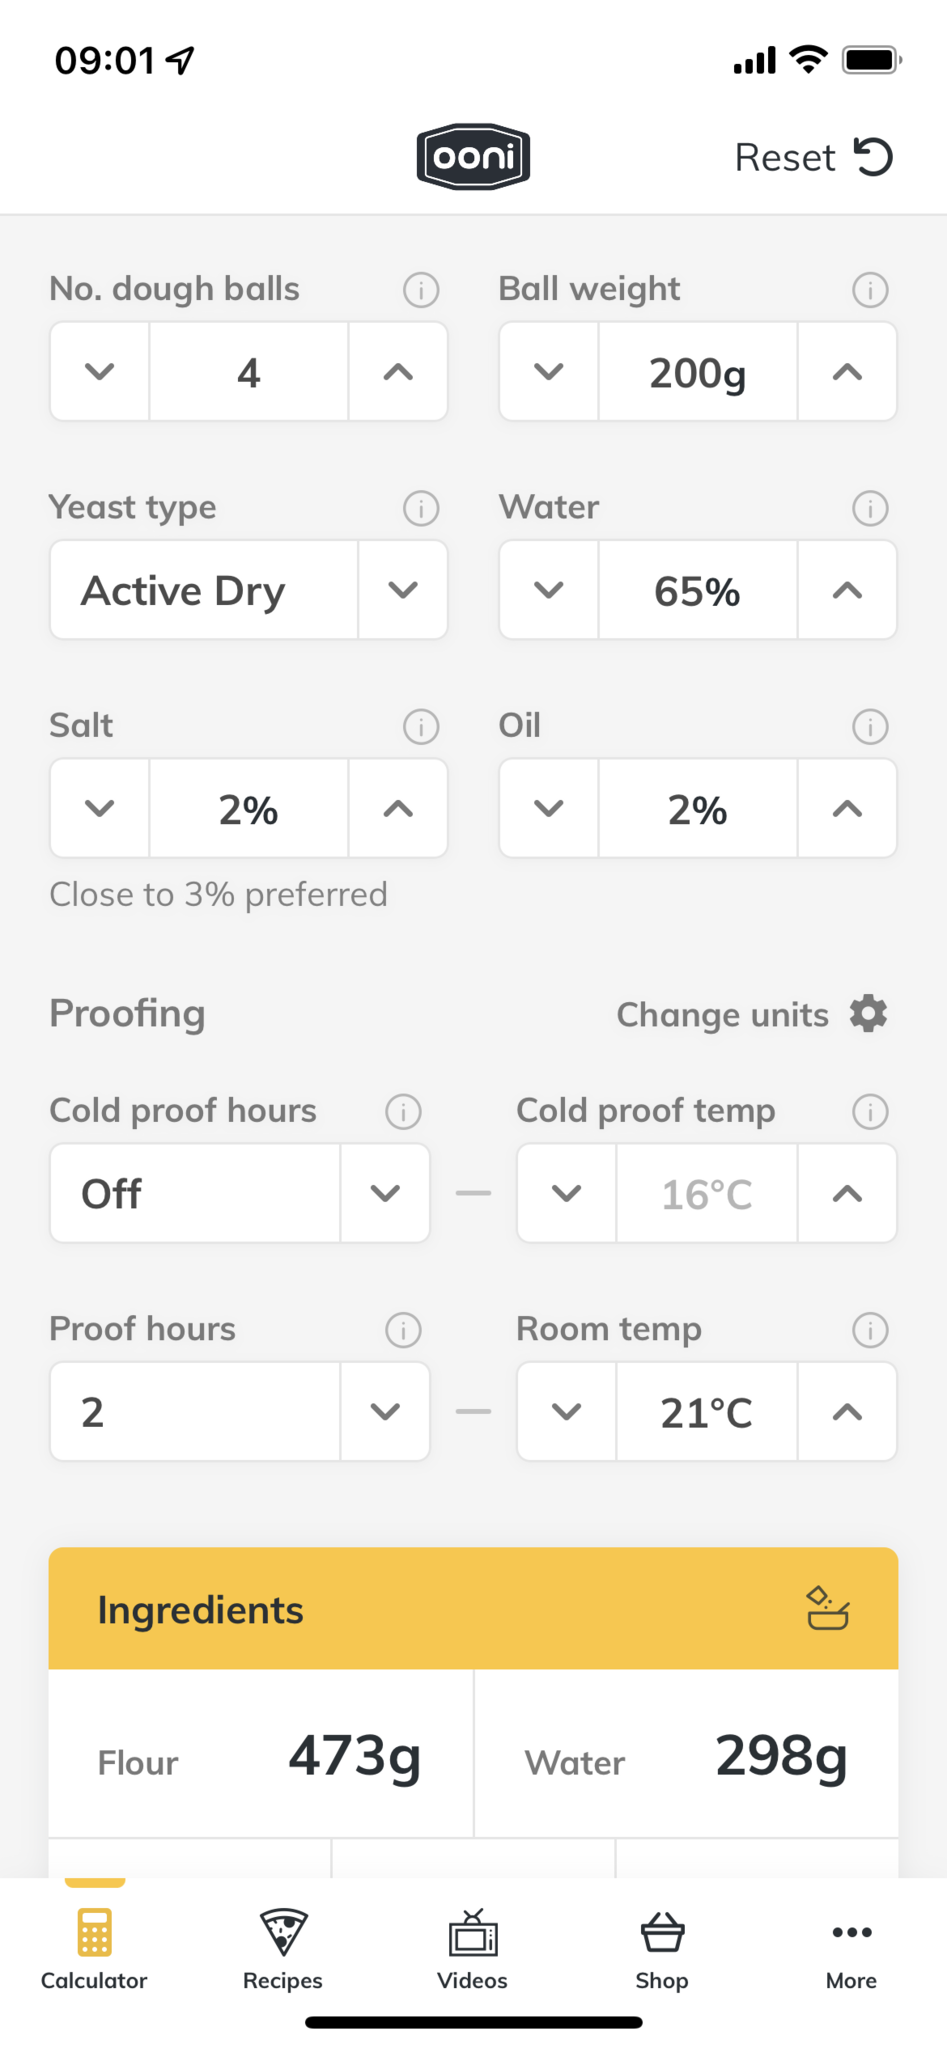Open the Shop tab

point(662,1948)
